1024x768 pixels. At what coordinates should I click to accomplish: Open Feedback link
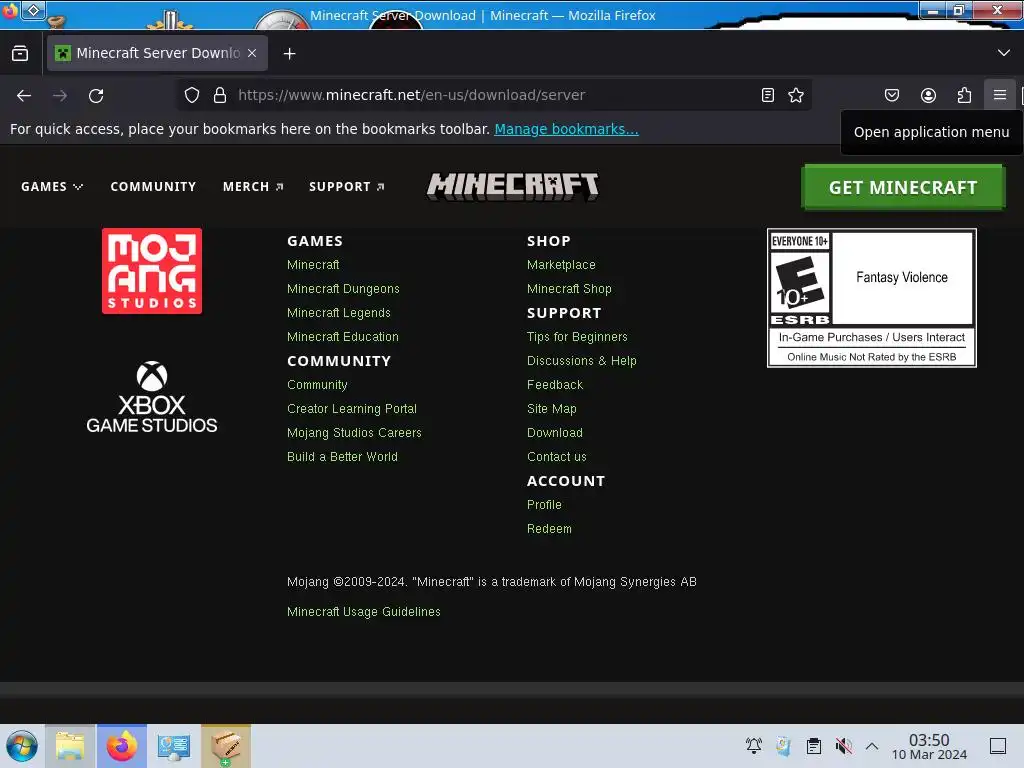pos(554,385)
